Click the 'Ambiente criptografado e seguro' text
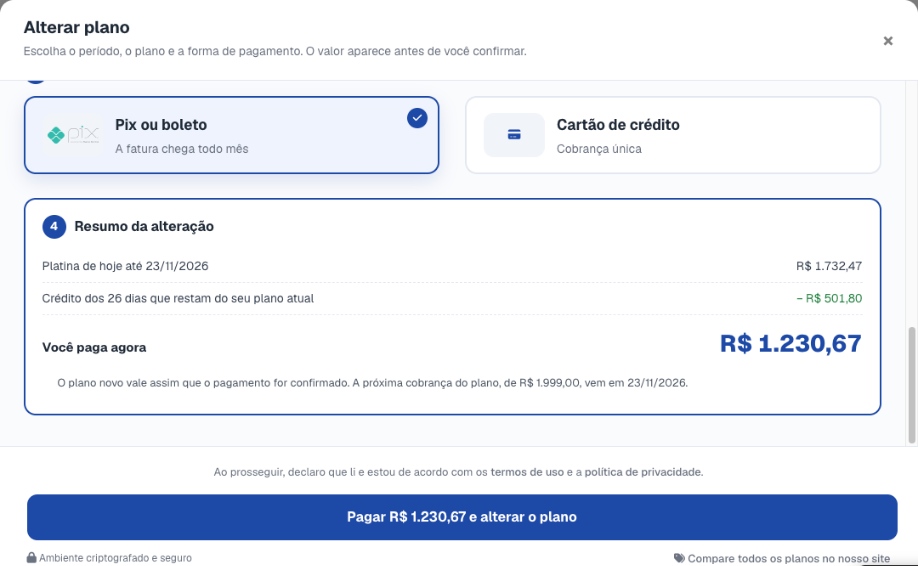This screenshot has height=566, width=918. 115,558
